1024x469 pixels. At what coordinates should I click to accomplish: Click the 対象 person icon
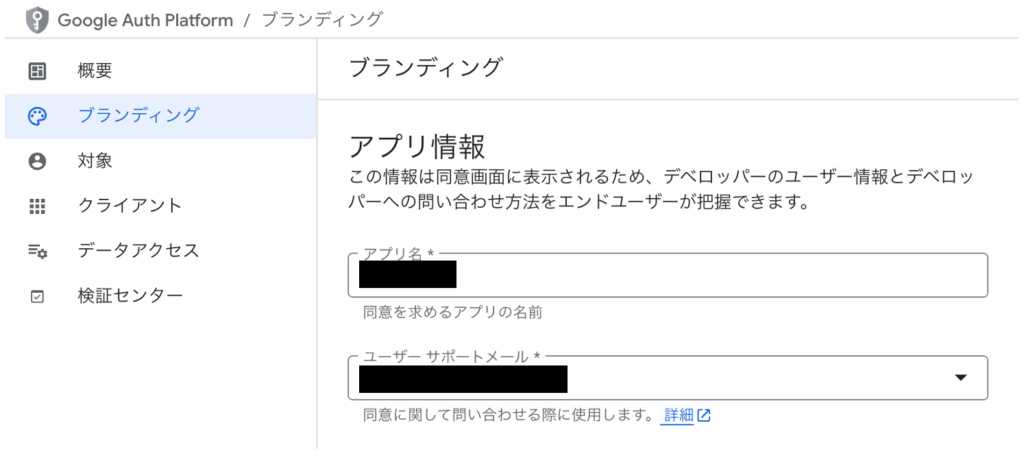38,161
